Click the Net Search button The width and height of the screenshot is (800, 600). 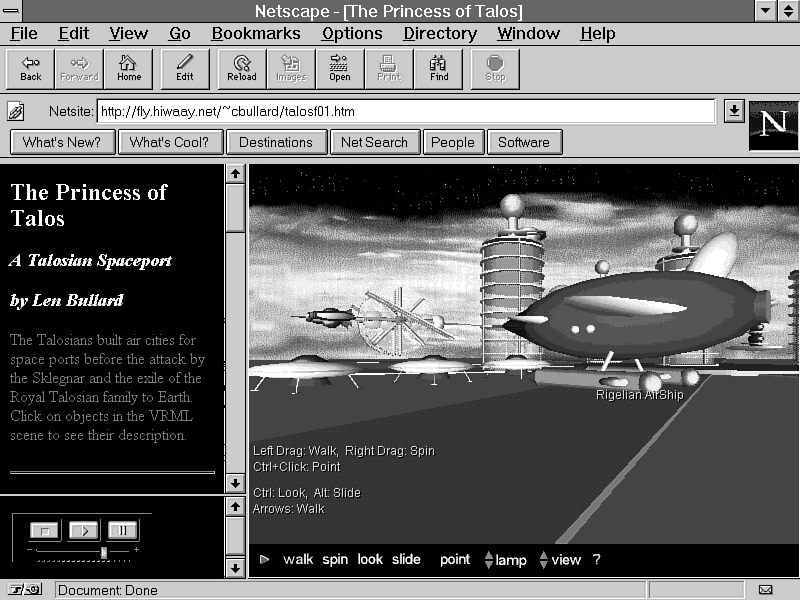374,142
